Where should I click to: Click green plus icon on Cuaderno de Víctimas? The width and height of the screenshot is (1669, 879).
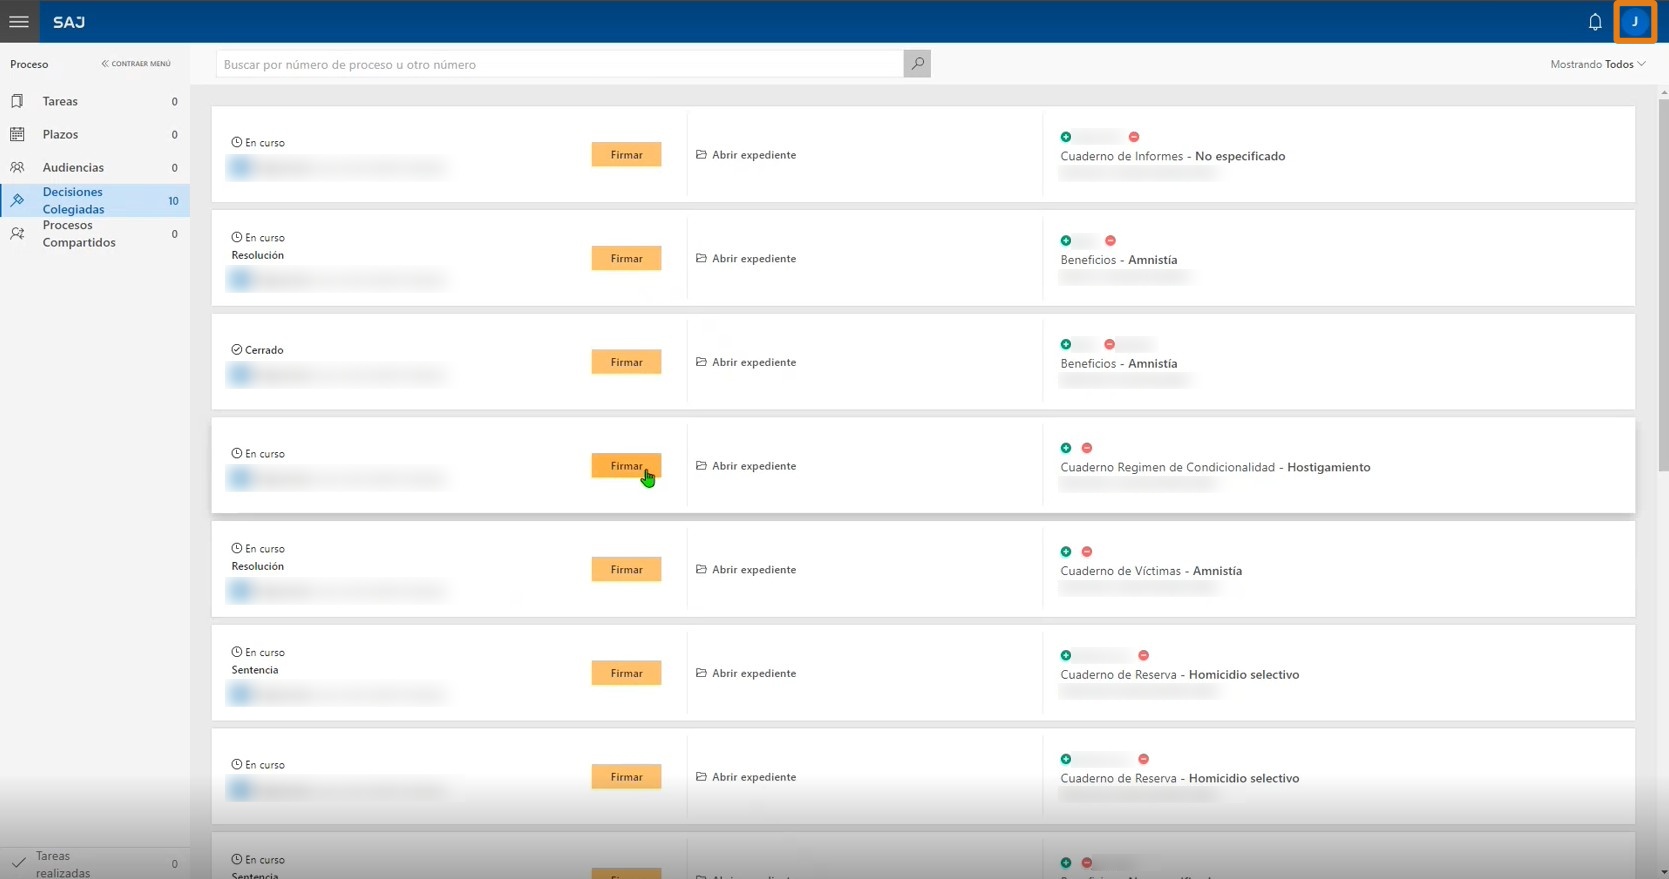point(1066,552)
